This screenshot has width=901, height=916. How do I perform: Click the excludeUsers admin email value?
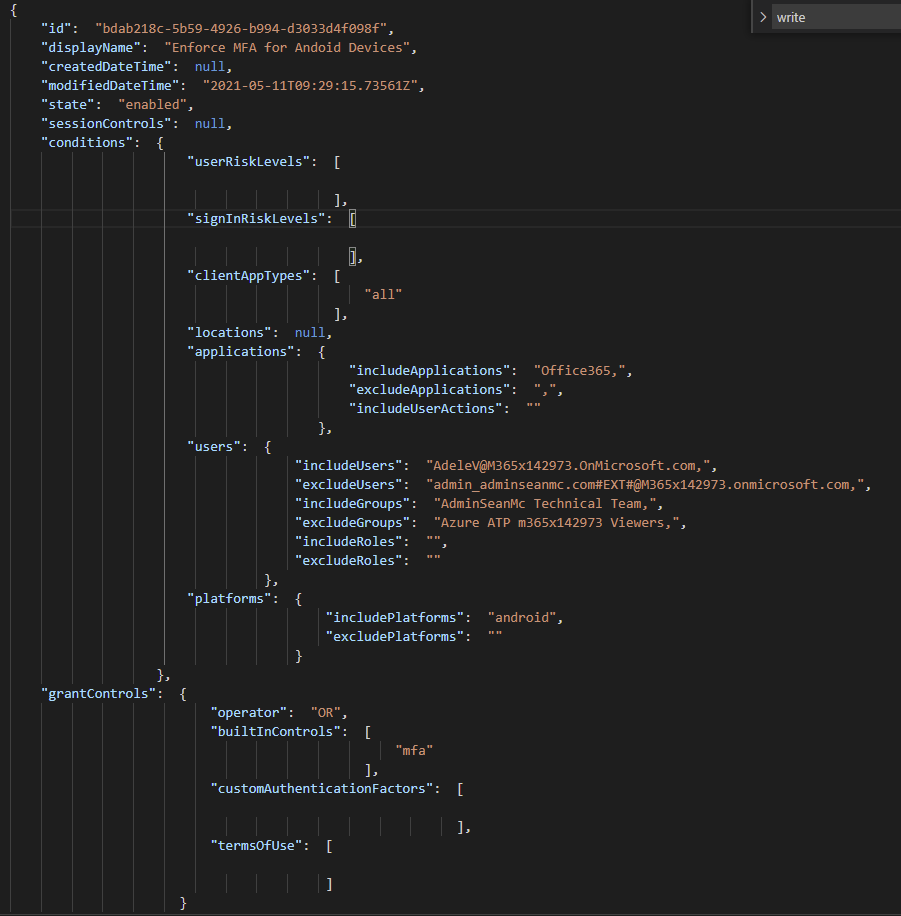[648, 484]
